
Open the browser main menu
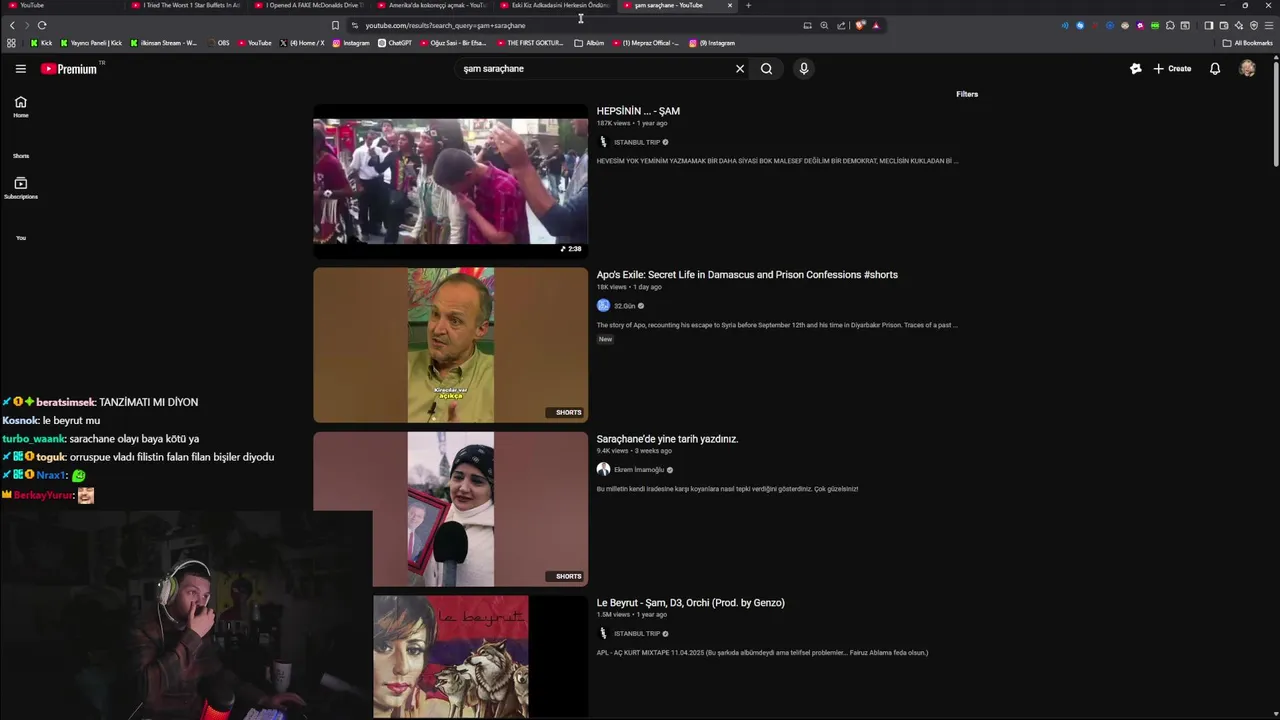click(1269, 25)
